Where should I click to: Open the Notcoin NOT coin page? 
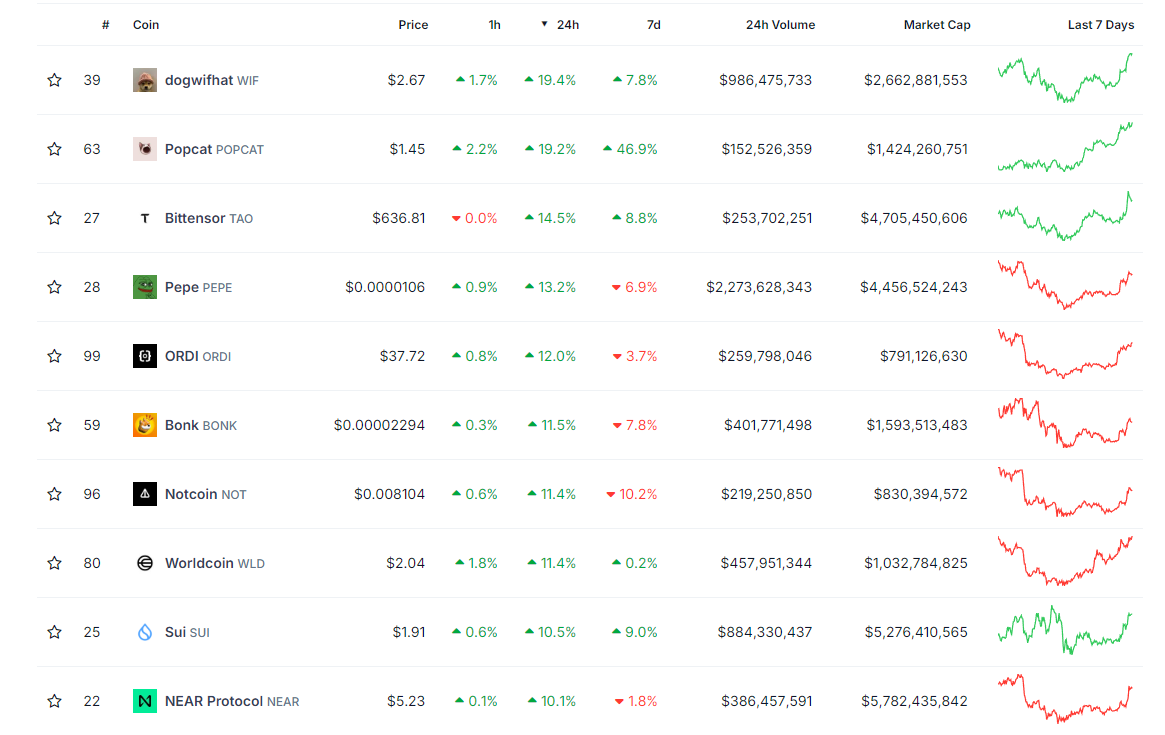pos(205,494)
